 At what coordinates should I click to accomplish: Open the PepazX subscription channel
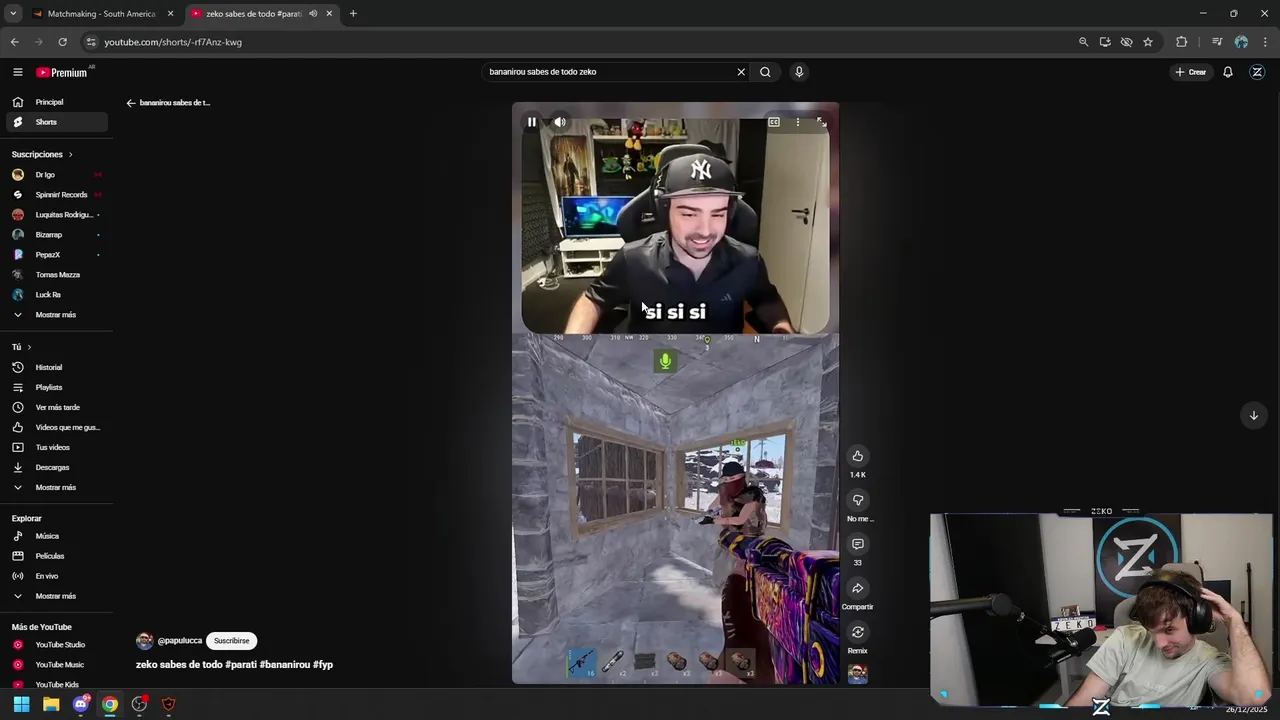(x=56, y=255)
